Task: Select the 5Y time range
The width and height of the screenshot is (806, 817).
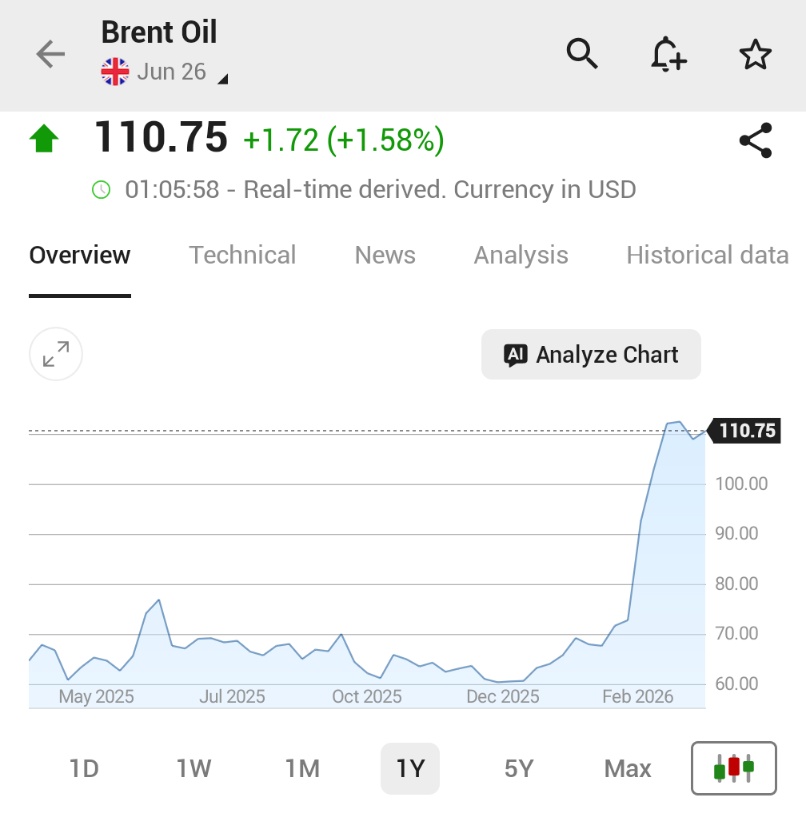Action: [519, 768]
